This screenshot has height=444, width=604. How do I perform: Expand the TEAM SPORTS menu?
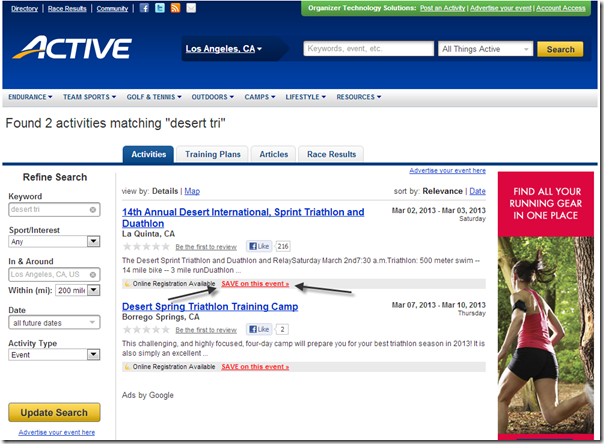click(89, 97)
